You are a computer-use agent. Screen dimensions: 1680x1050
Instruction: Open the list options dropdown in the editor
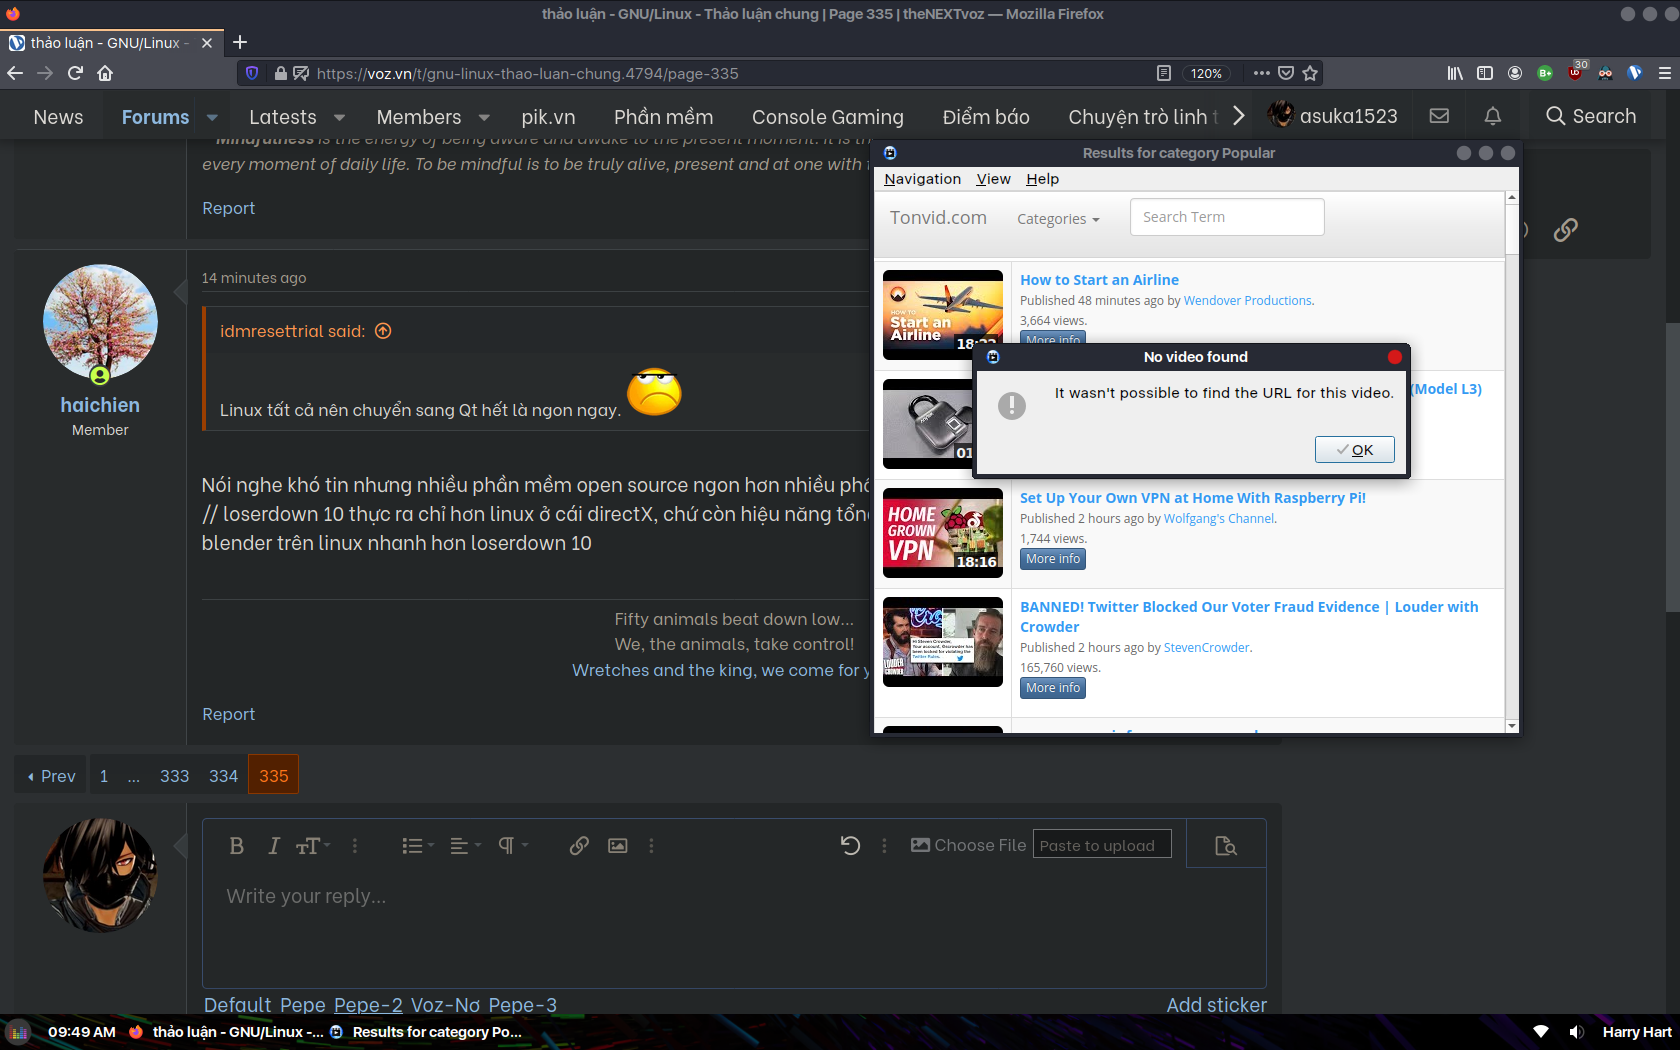[418, 846]
